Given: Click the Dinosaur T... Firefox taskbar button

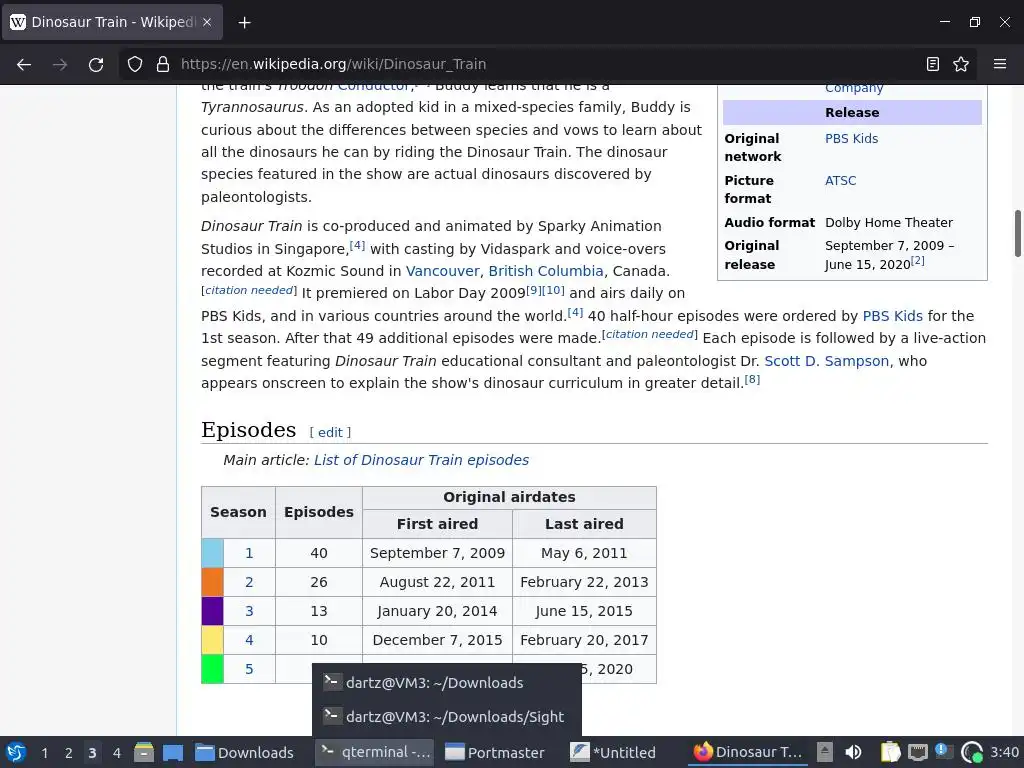Looking at the screenshot, I should coord(748,752).
